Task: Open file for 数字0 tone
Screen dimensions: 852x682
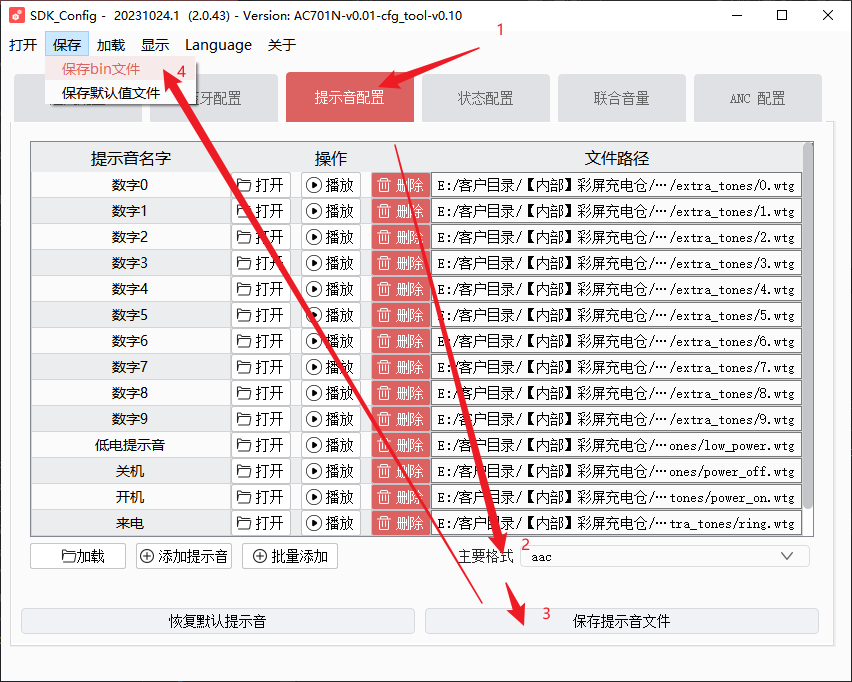Action: [261, 185]
